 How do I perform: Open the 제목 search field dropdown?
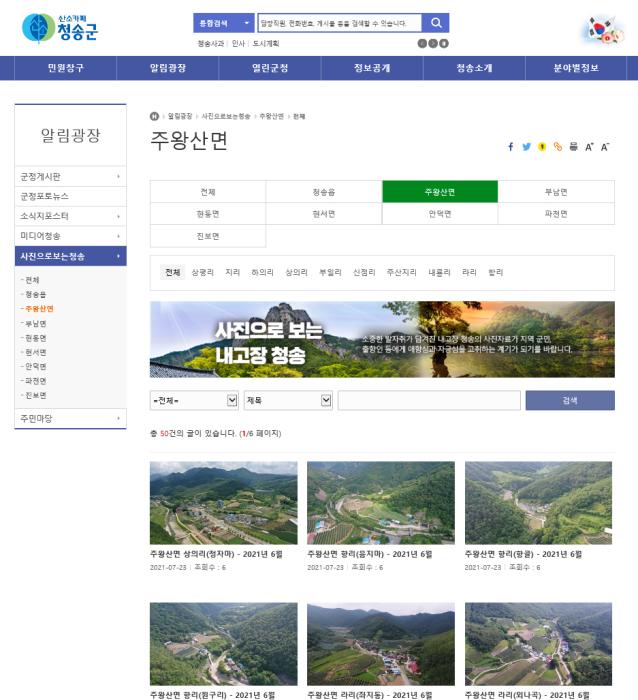coord(287,400)
